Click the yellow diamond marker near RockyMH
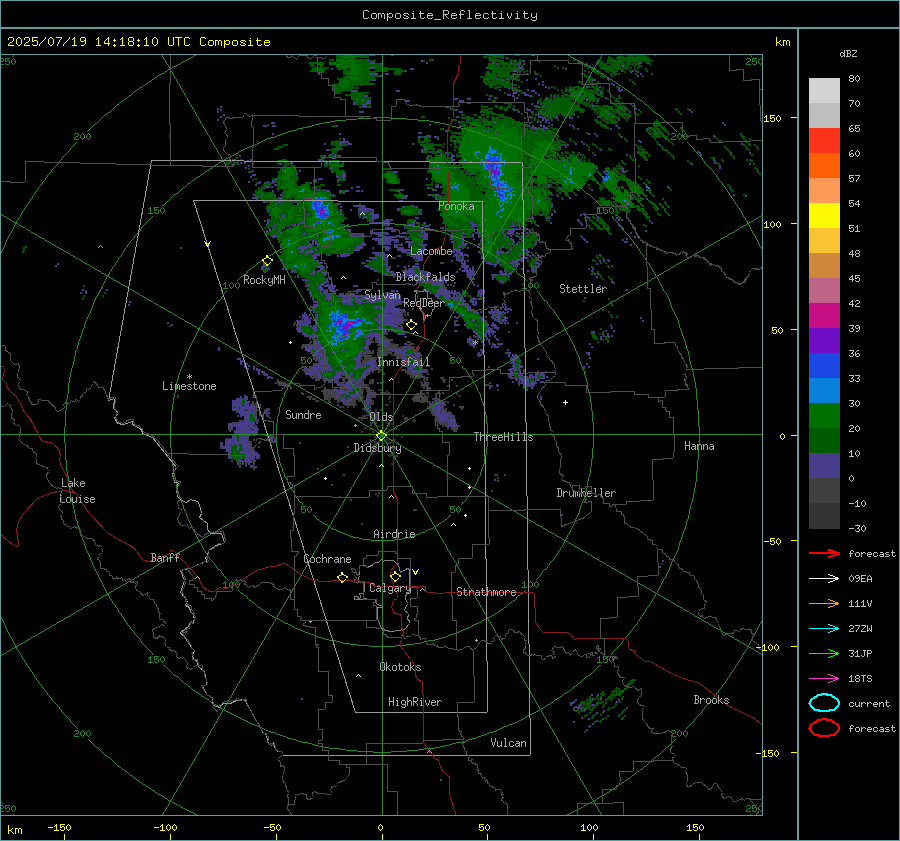900x841 pixels. click(x=267, y=261)
